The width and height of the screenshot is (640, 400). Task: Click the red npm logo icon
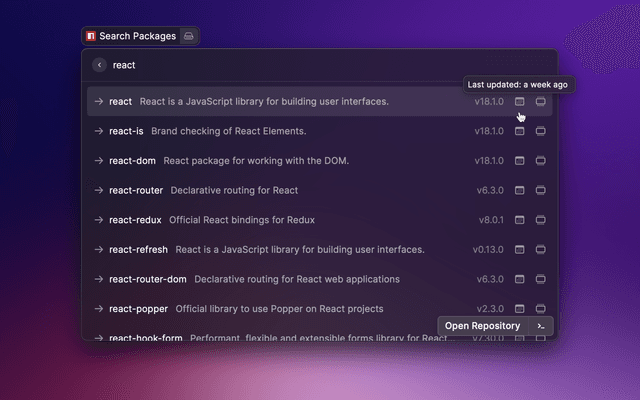(x=91, y=36)
